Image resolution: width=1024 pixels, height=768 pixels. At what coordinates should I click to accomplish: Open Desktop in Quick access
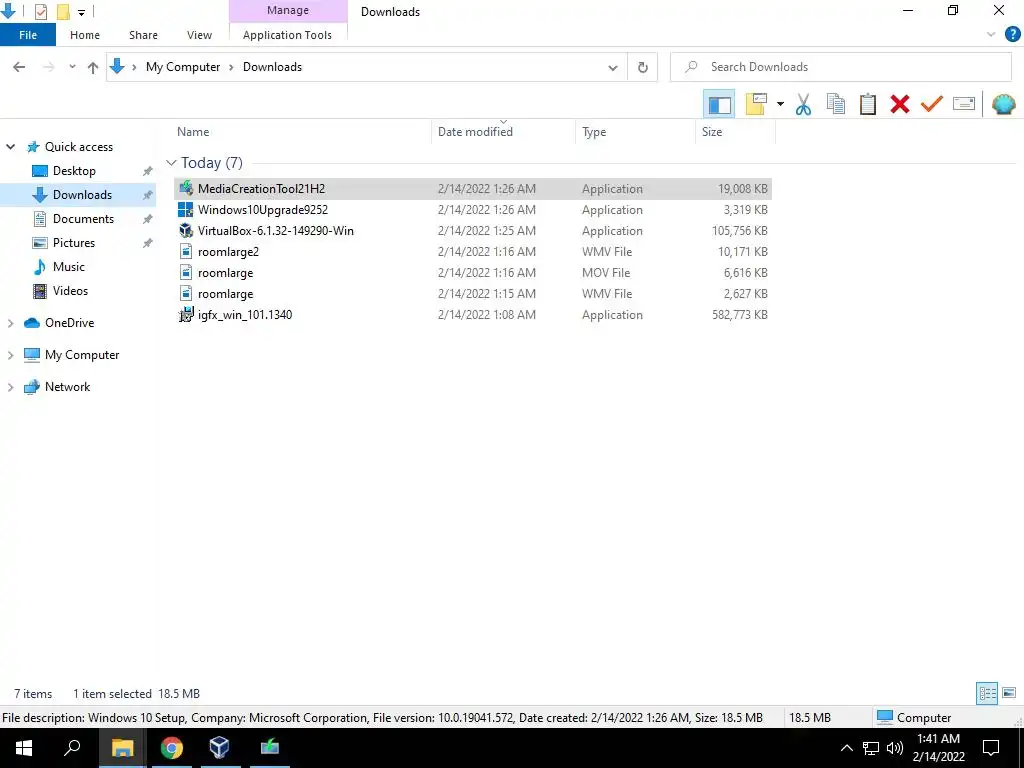pos(74,171)
